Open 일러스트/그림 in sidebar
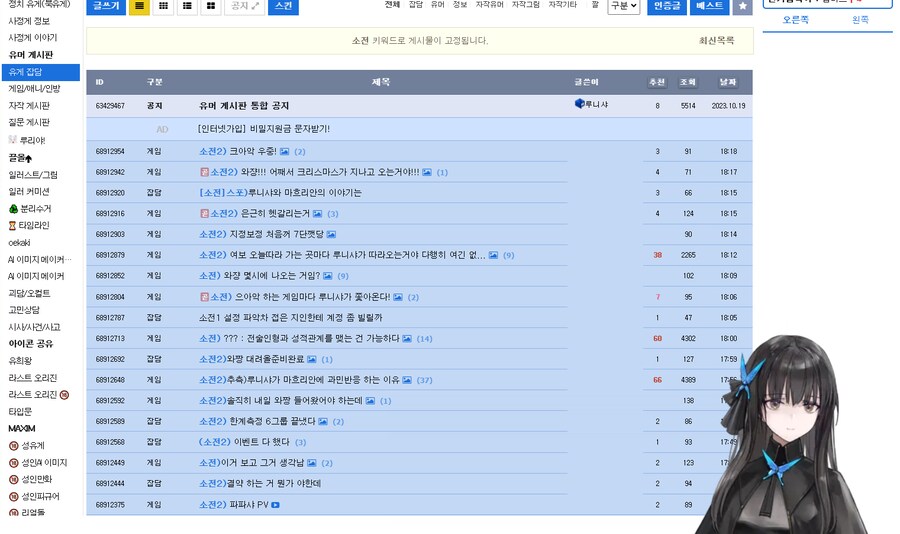 coord(33,175)
